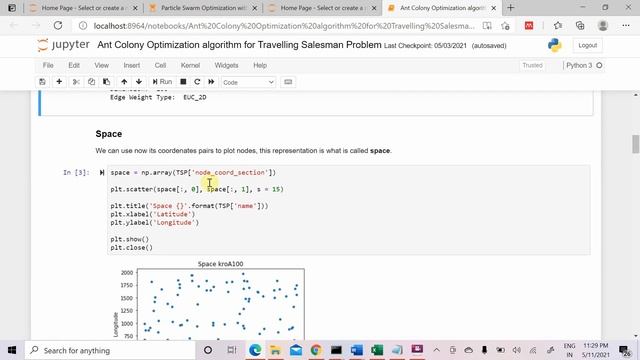Cut selected cells with the scissors icon
Screen dimensions: 640x360
pyautogui.click(x=76, y=82)
